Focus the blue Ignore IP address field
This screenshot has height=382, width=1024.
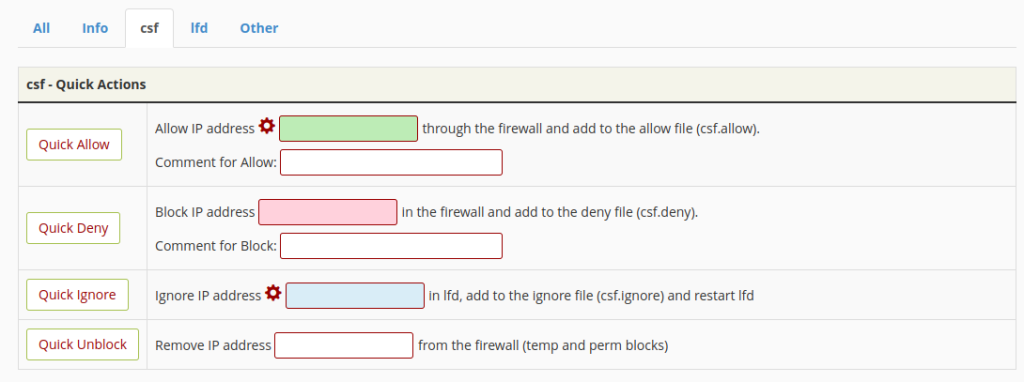tap(355, 296)
